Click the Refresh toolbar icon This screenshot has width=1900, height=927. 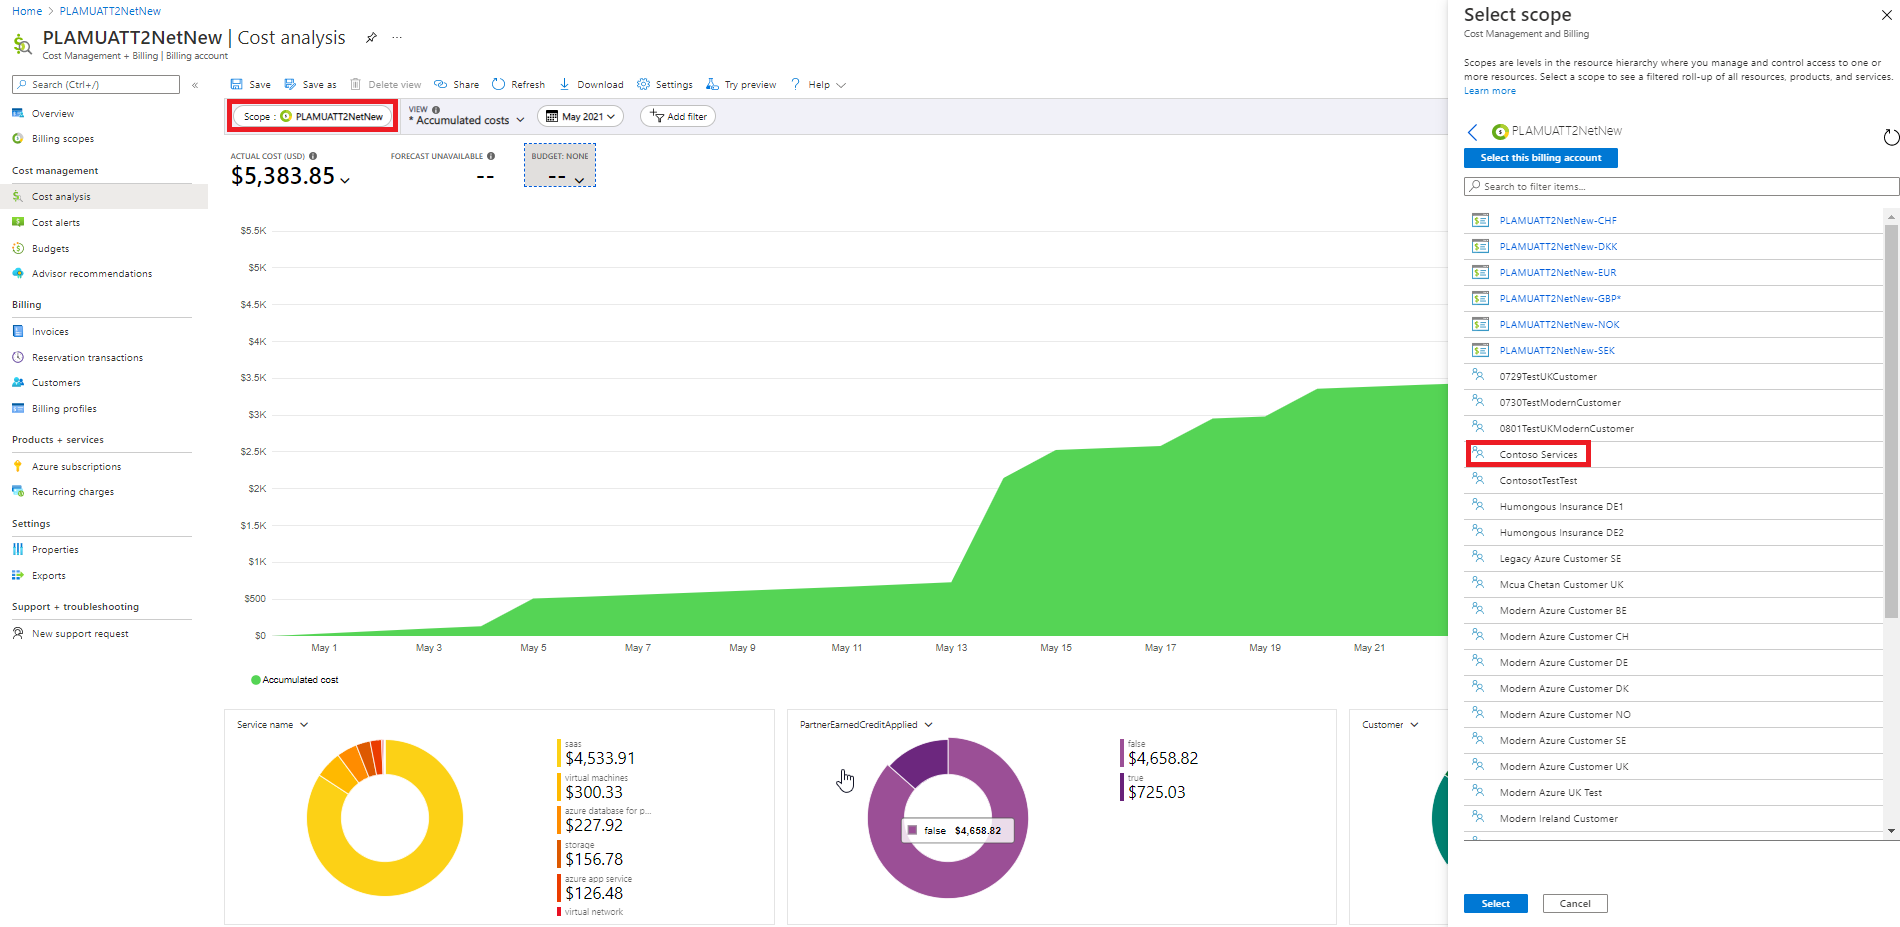[x=498, y=85]
